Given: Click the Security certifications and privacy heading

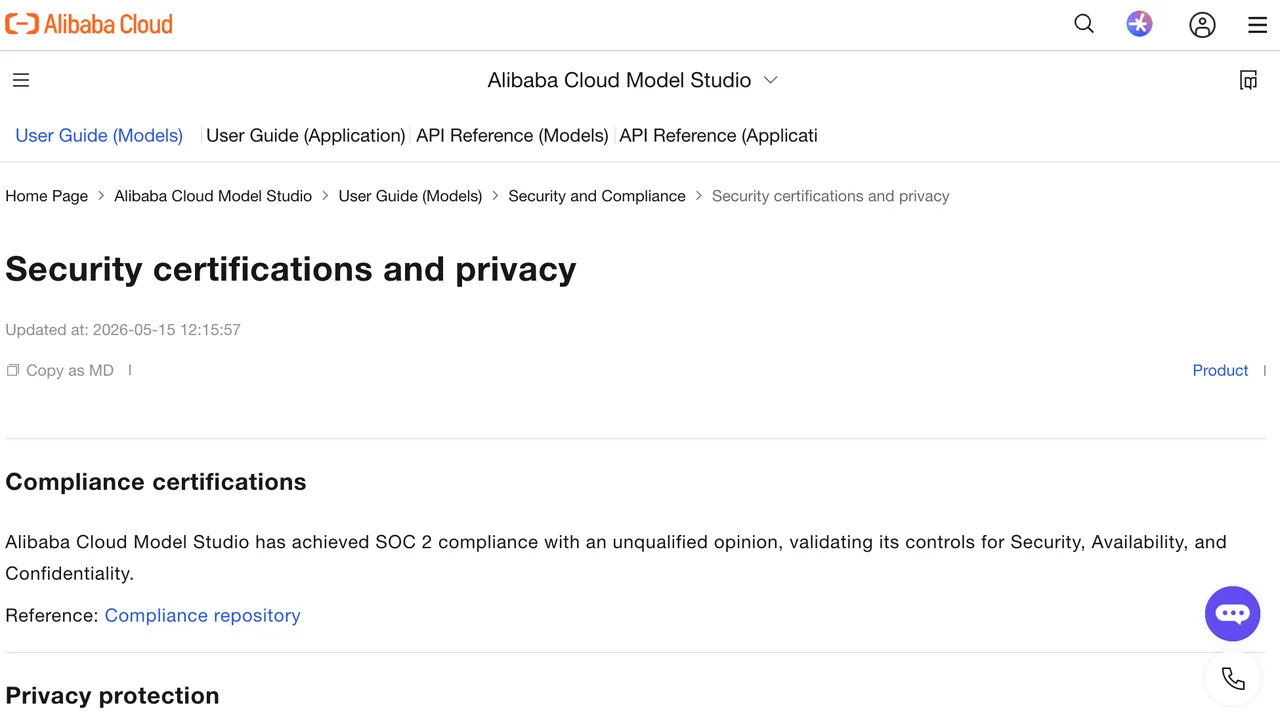Looking at the screenshot, I should tap(291, 269).
